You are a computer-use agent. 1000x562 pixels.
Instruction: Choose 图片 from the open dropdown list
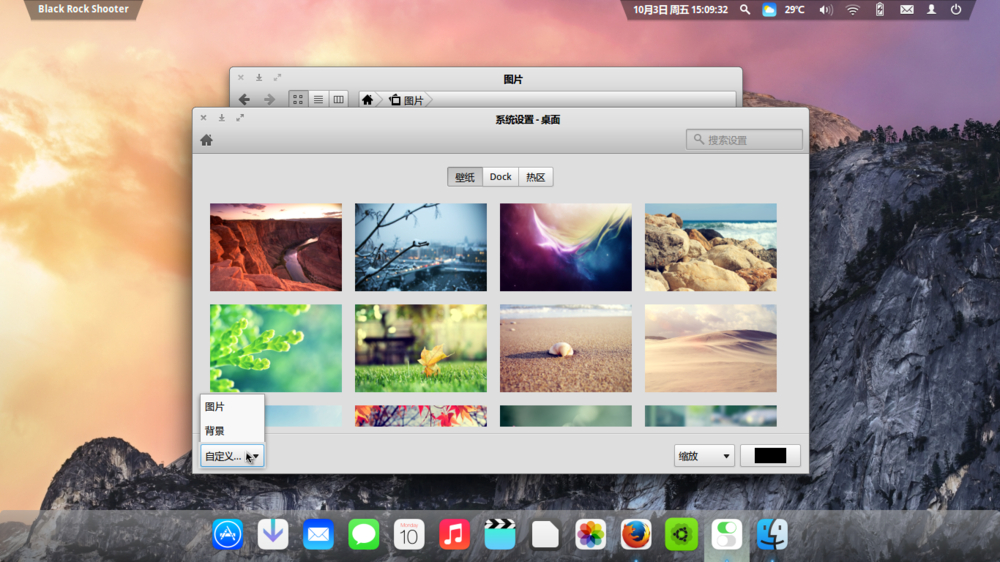(215, 407)
